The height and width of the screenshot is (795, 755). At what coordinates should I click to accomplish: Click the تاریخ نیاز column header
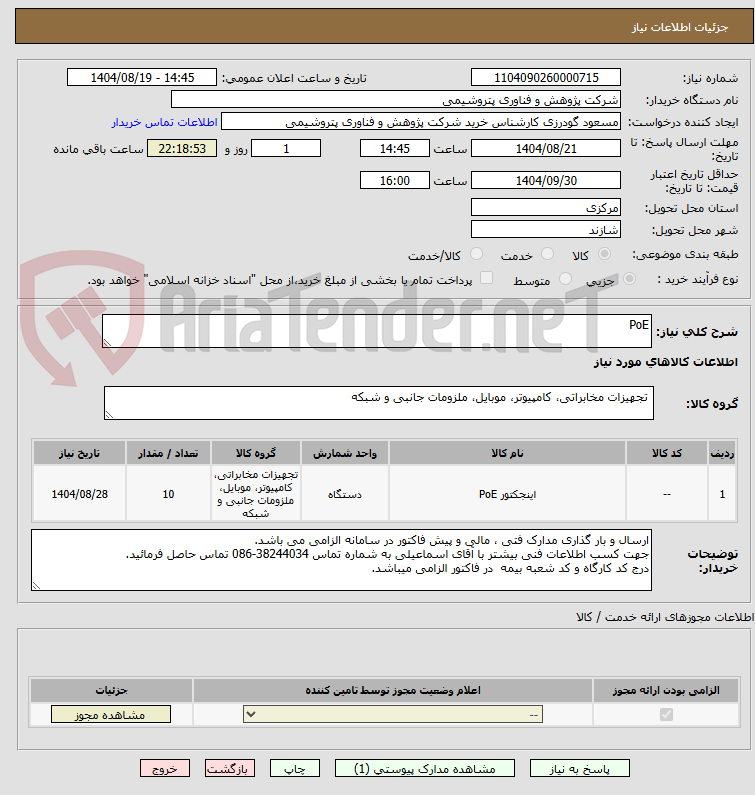80,453
